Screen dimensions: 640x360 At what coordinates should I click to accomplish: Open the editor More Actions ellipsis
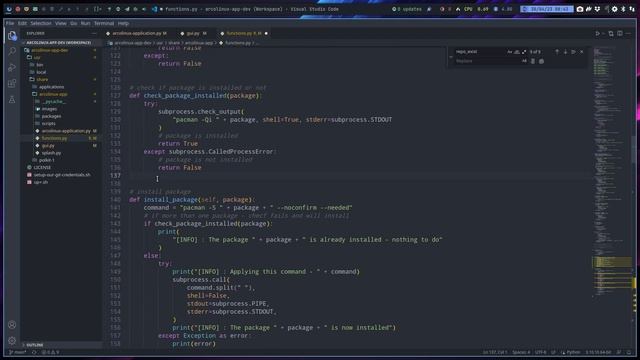(x=629, y=33)
